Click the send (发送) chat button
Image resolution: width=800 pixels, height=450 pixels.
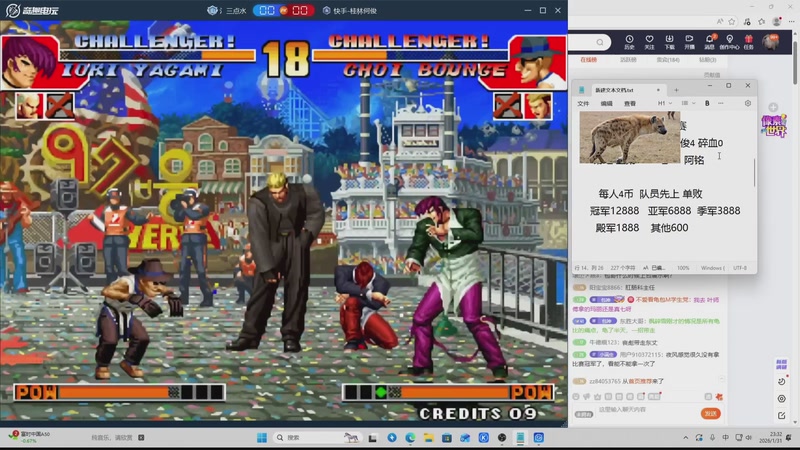[710, 413]
